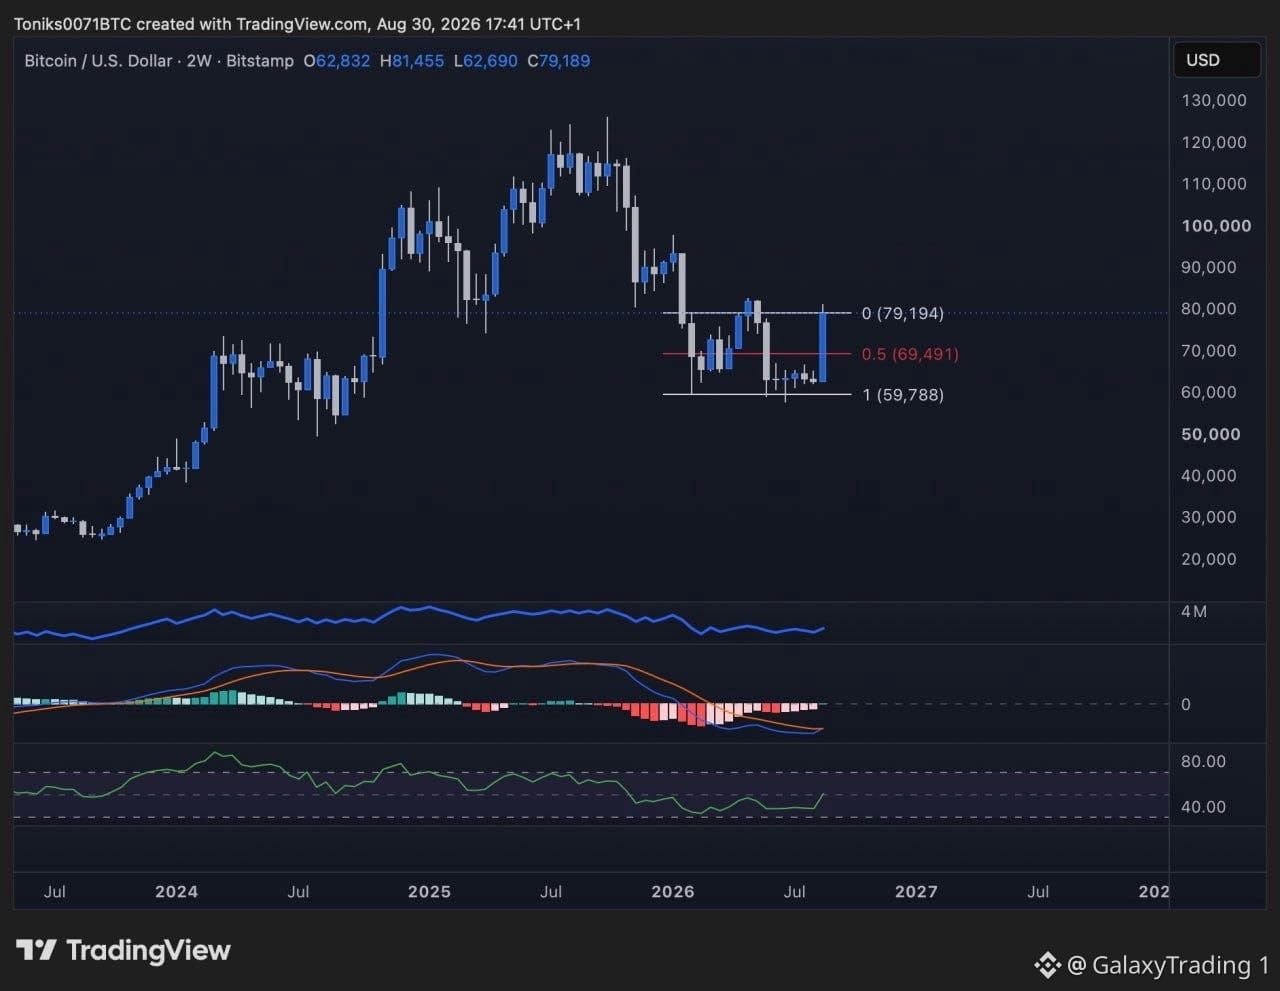Click the bold 50,000 price axis label
This screenshot has height=991, width=1280.
coord(1210,434)
